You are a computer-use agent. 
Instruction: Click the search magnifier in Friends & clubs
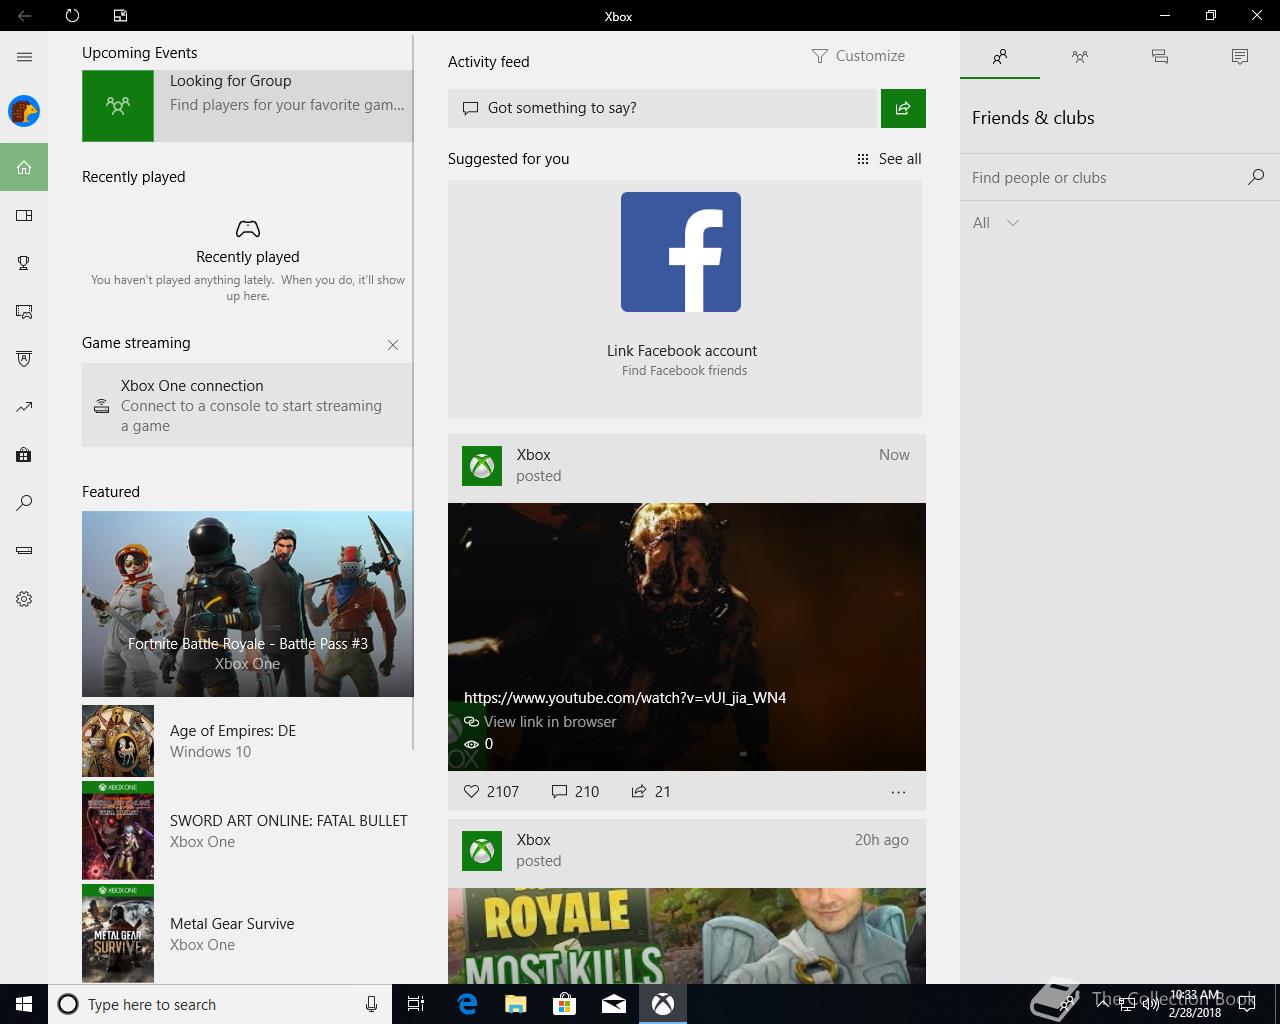point(1256,177)
